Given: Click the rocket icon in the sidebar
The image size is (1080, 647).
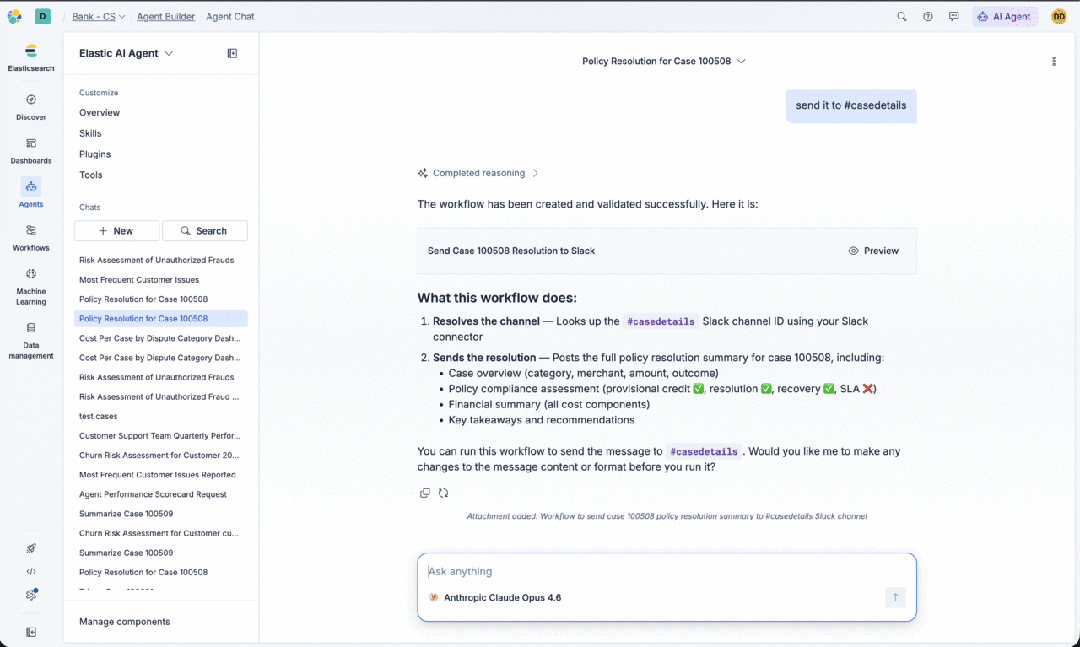Looking at the screenshot, I should point(31,548).
